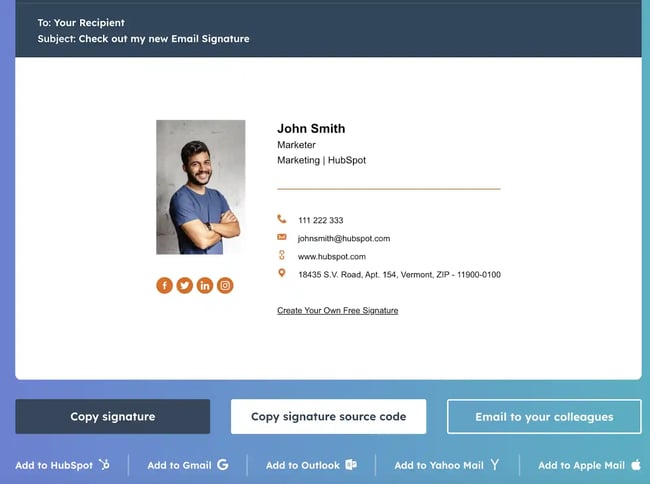Click the address 18435 S.V. Road

point(400,274)
